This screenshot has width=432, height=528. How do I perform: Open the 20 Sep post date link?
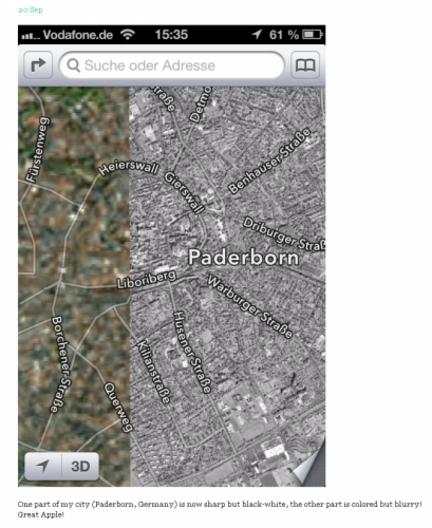[x=30, y=10]
